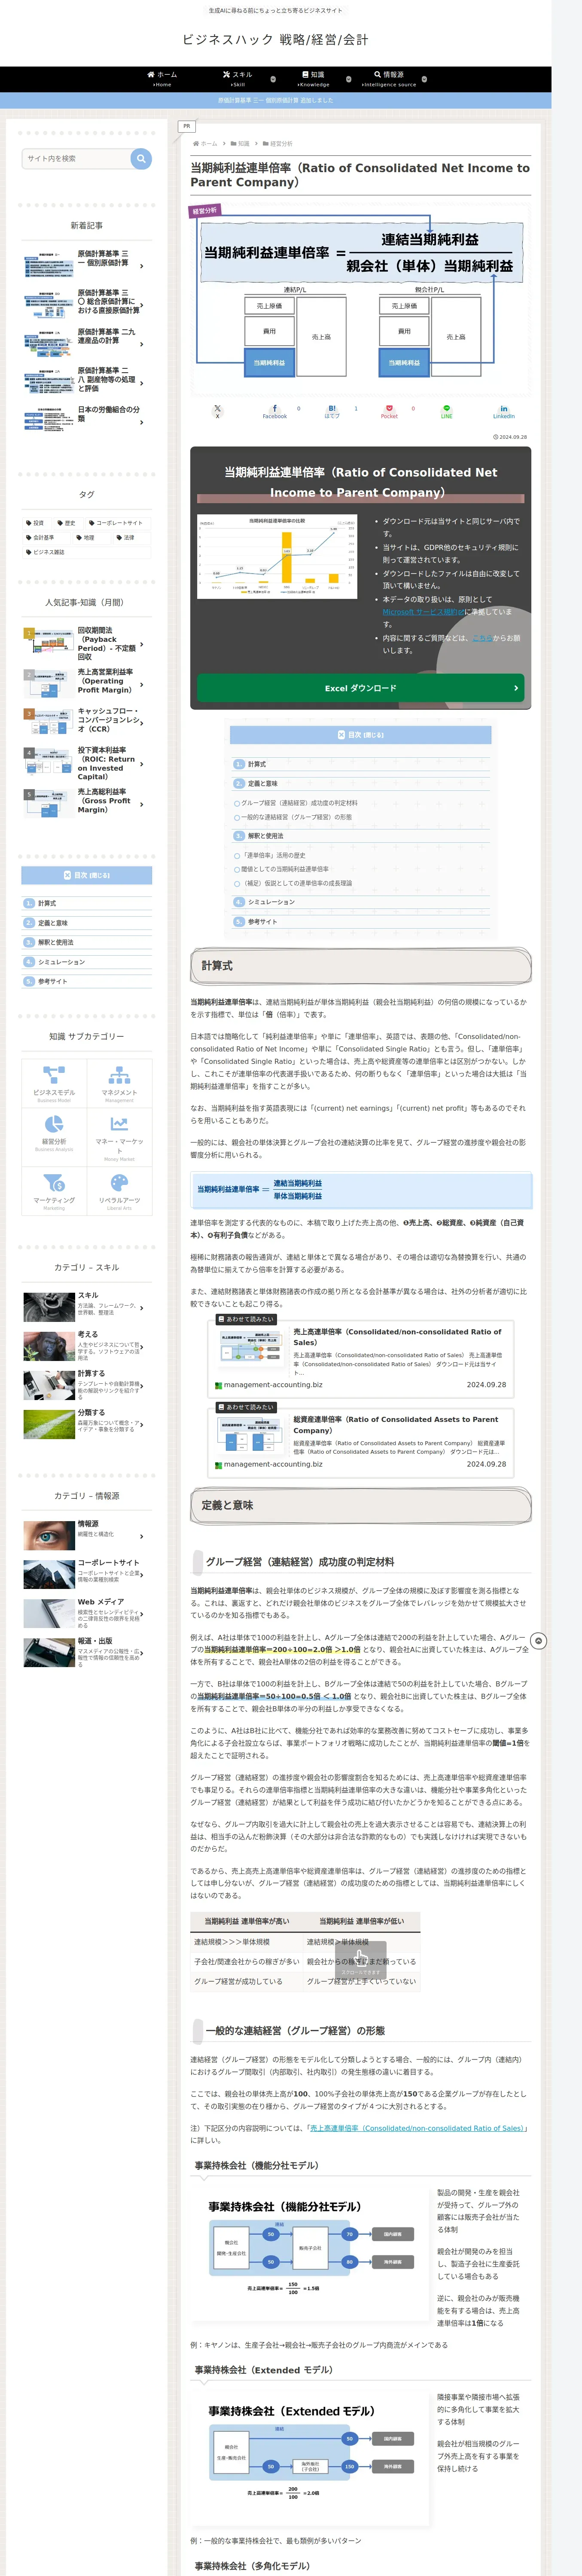
Task: Open the Microsoft サービス規約 link
Action: click(x=423, y=611)
